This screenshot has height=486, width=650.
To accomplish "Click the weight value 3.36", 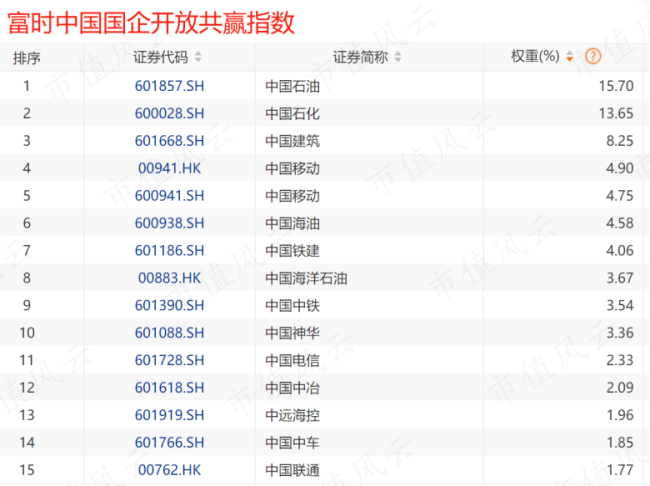I will tap(620, 333).
